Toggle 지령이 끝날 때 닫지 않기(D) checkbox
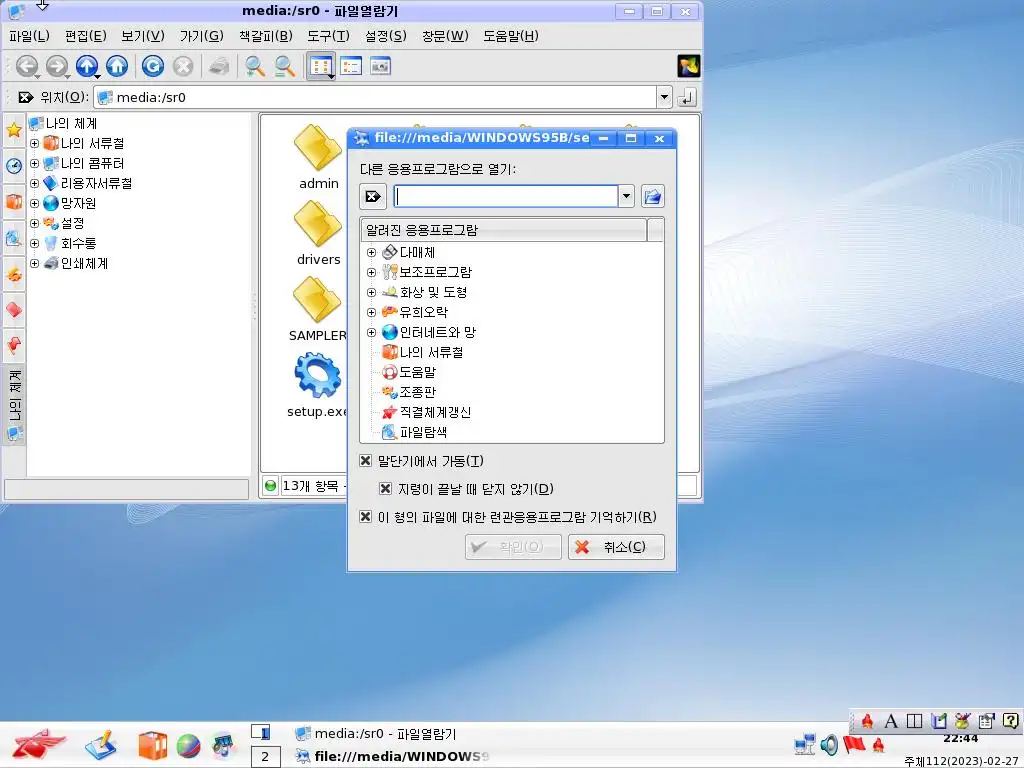This screenshot has width=1024, height=768. (385, 488)
